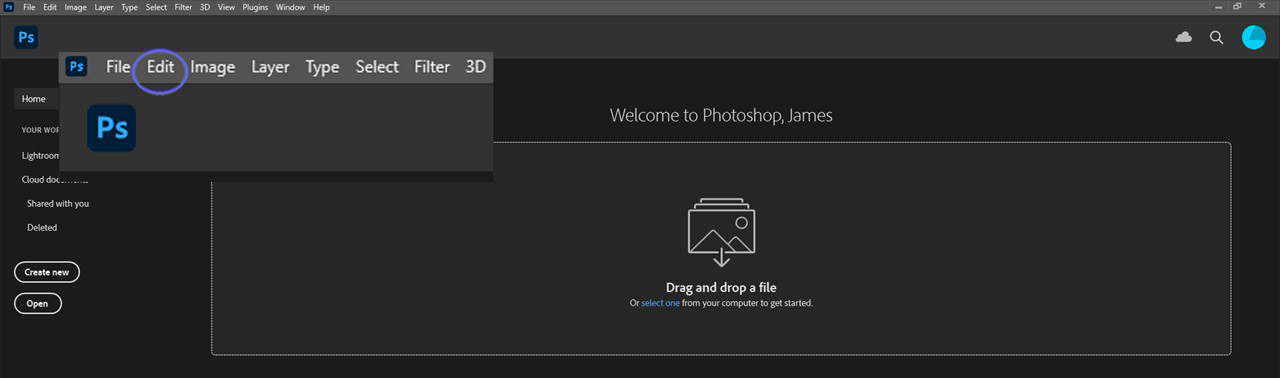Follow the "select one" link
This screenshot has height=378, width=1280.
(x=660, y=303)
